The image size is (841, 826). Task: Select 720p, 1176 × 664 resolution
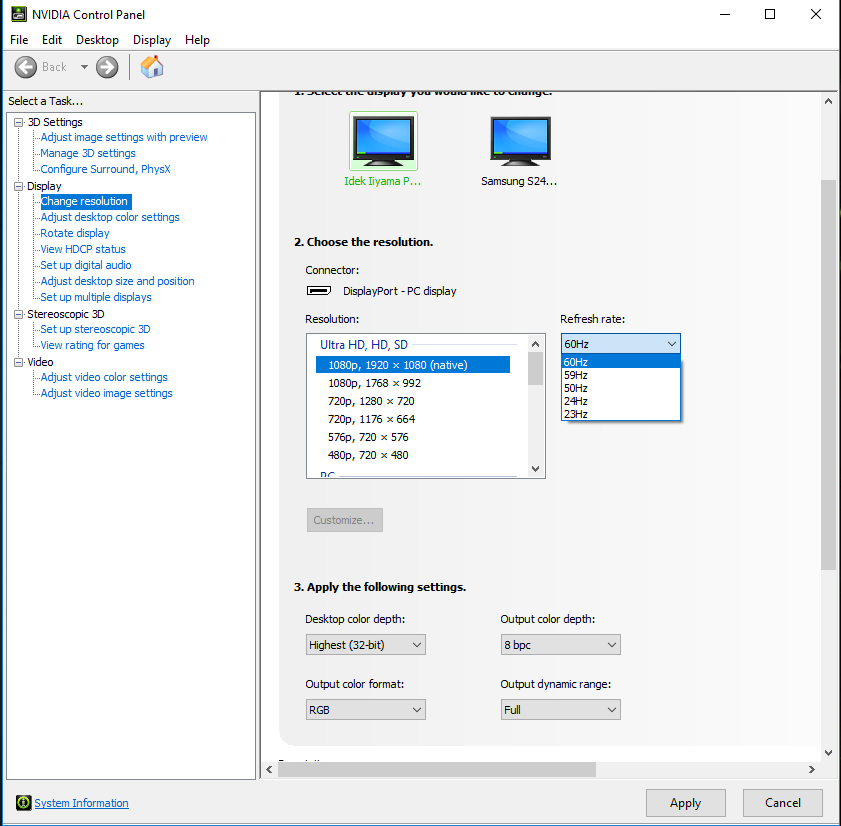click(371, 419)
